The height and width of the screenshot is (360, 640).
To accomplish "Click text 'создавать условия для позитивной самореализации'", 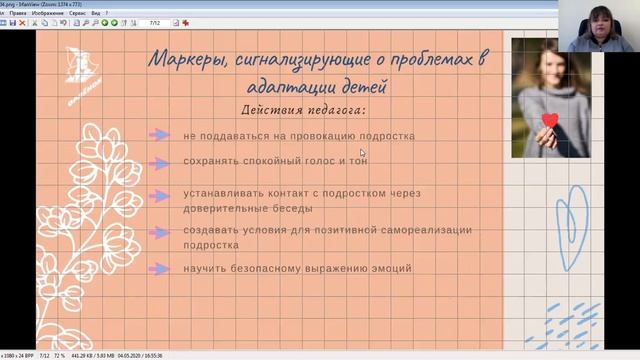I will click(327, 230).
